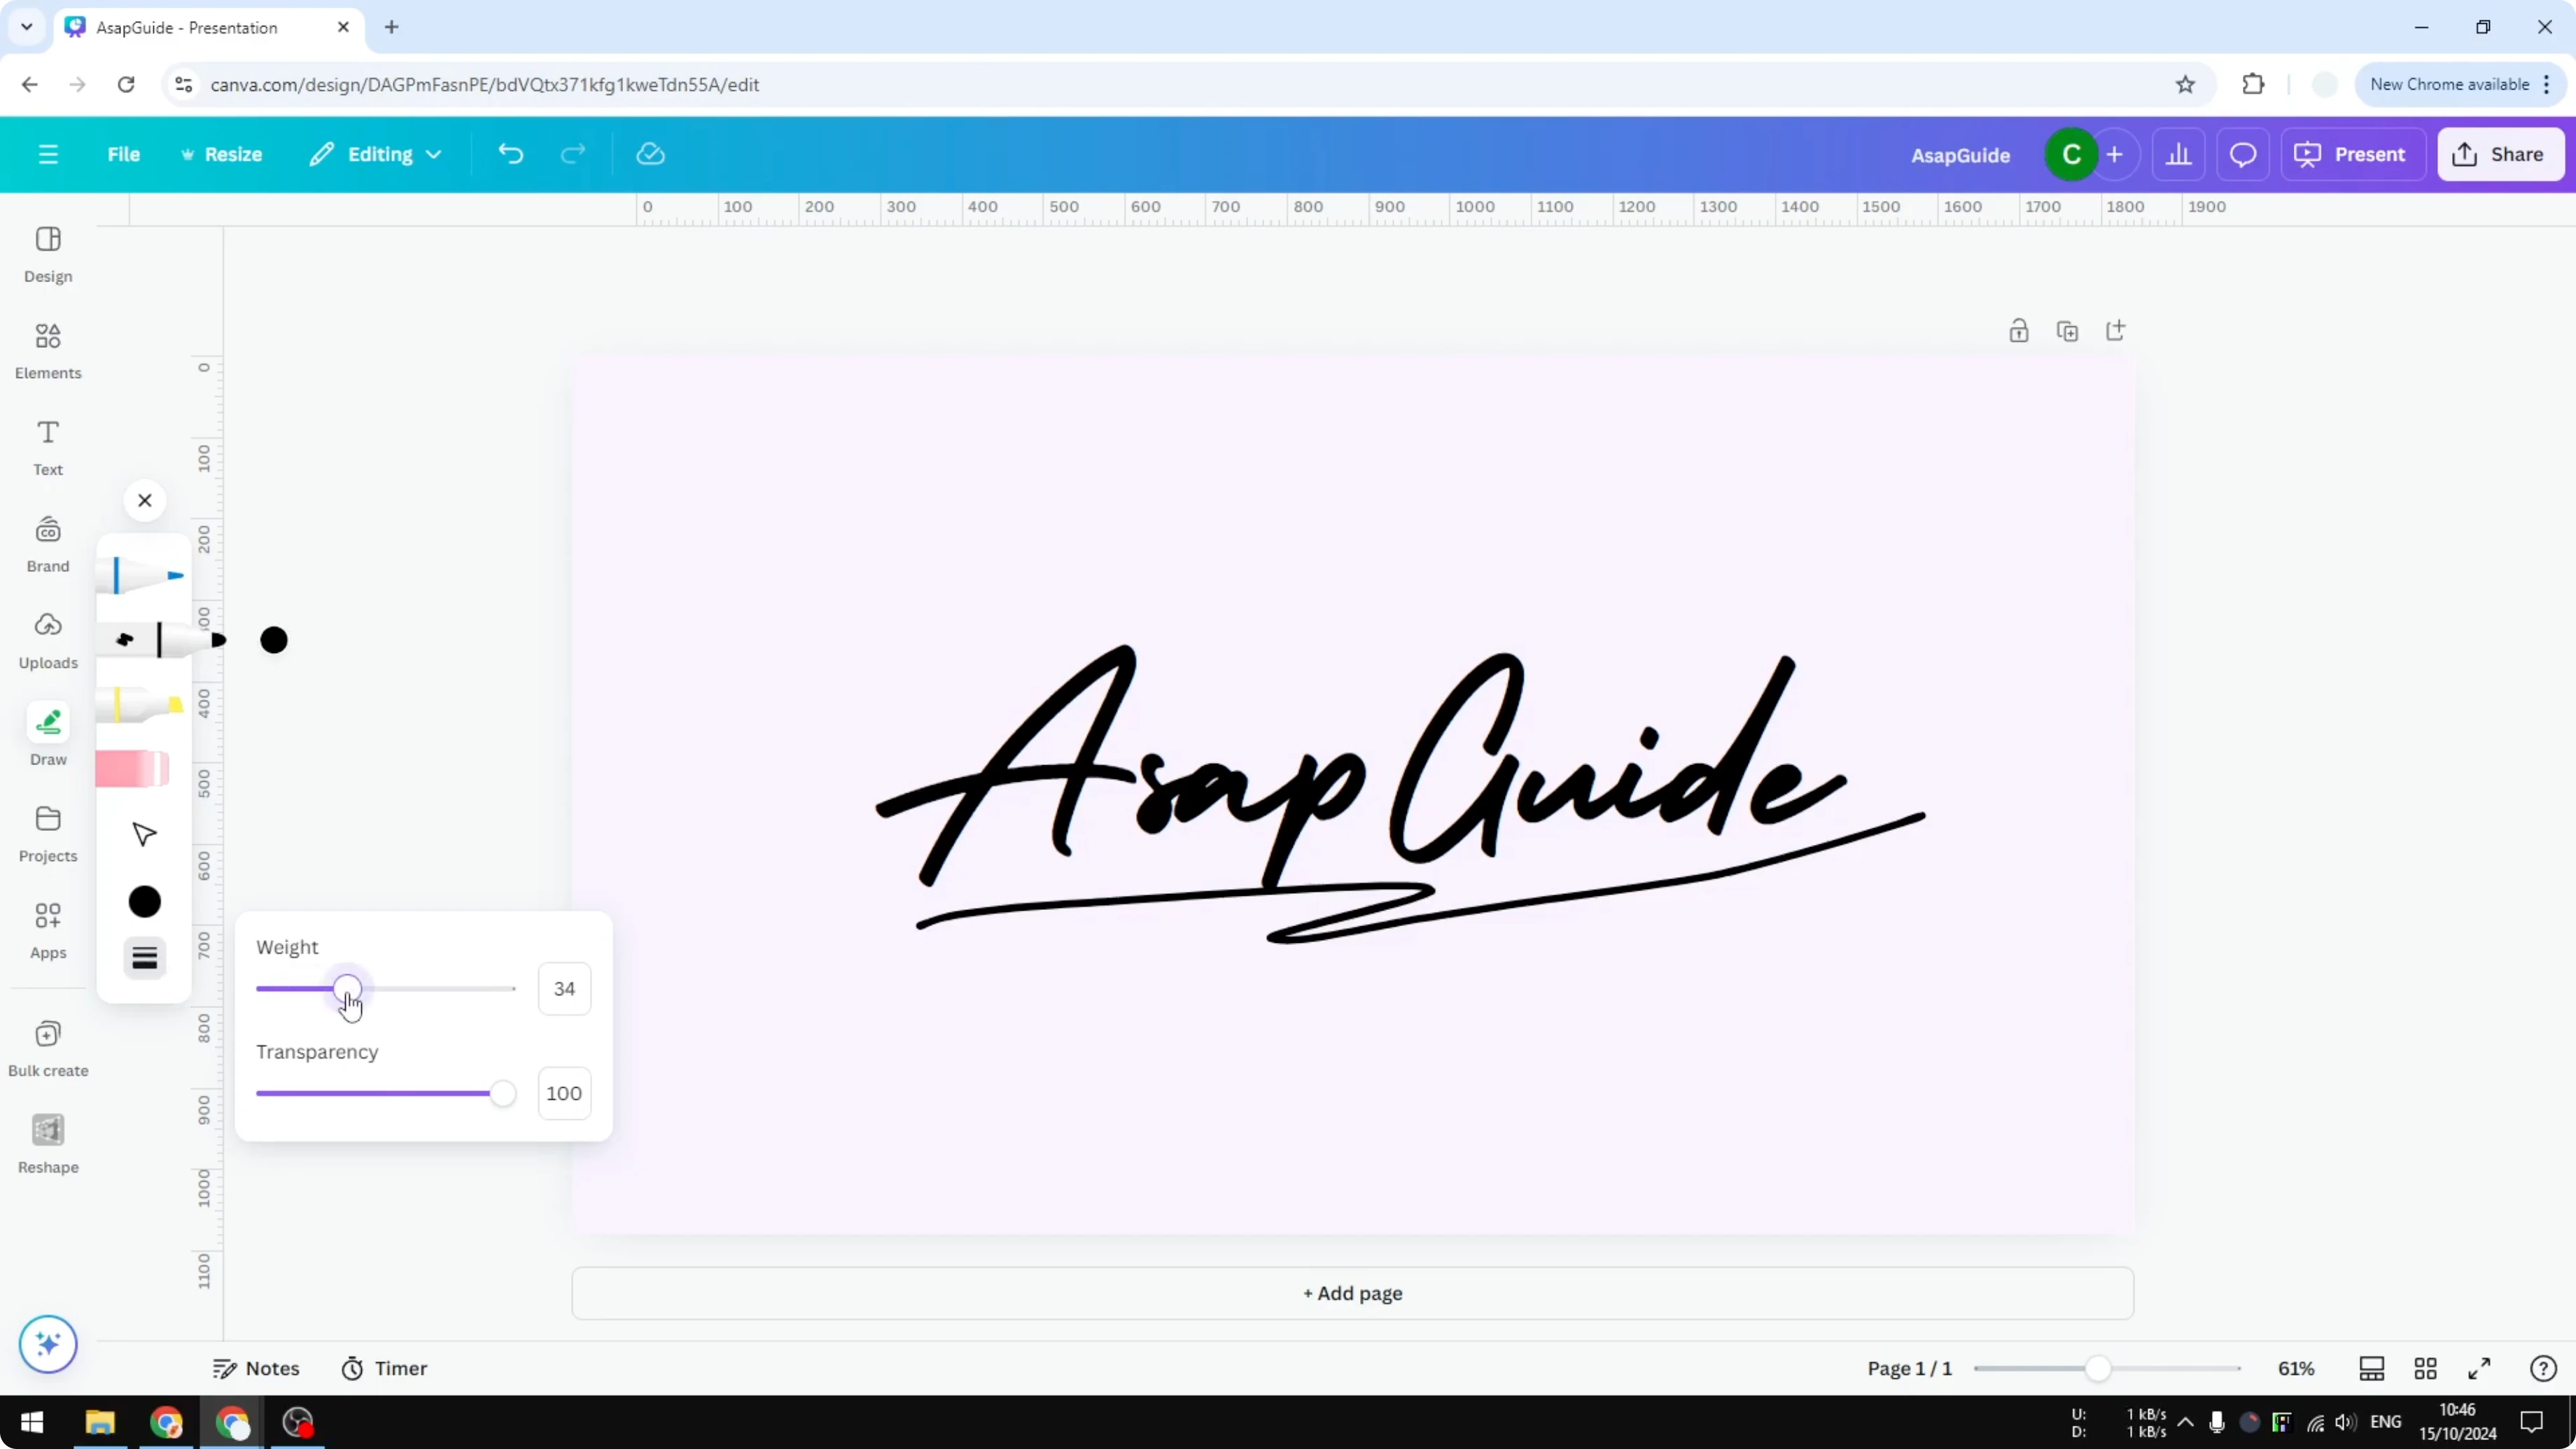Image resolution: width=2576 pixels, height=1449 pixels.
Task: Toggle the page lock
Action: tap(2019, 330)
